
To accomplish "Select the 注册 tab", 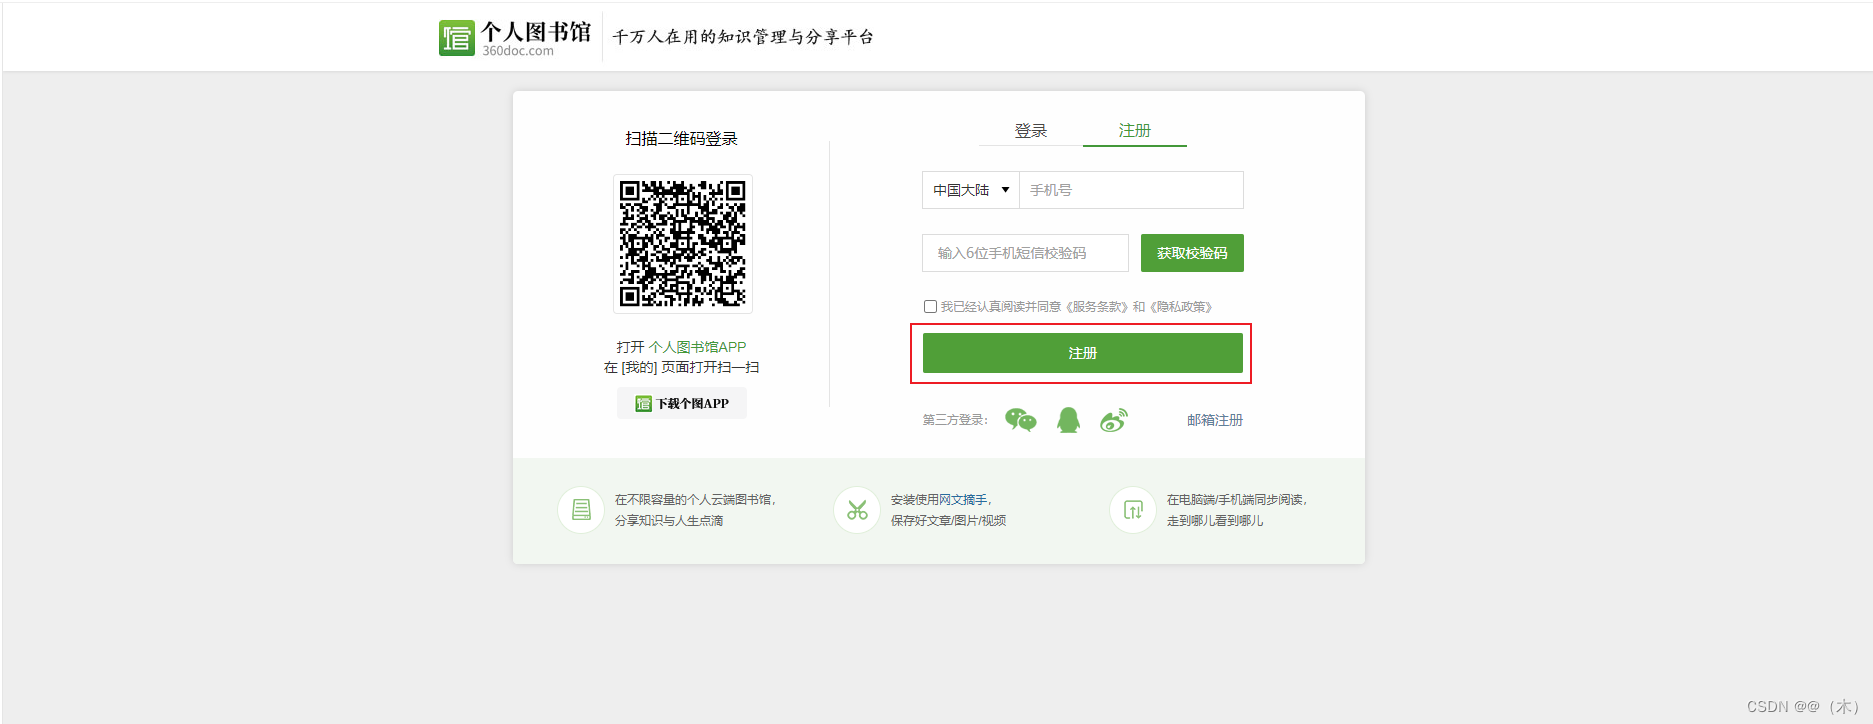I will (x=1135, y=131).
